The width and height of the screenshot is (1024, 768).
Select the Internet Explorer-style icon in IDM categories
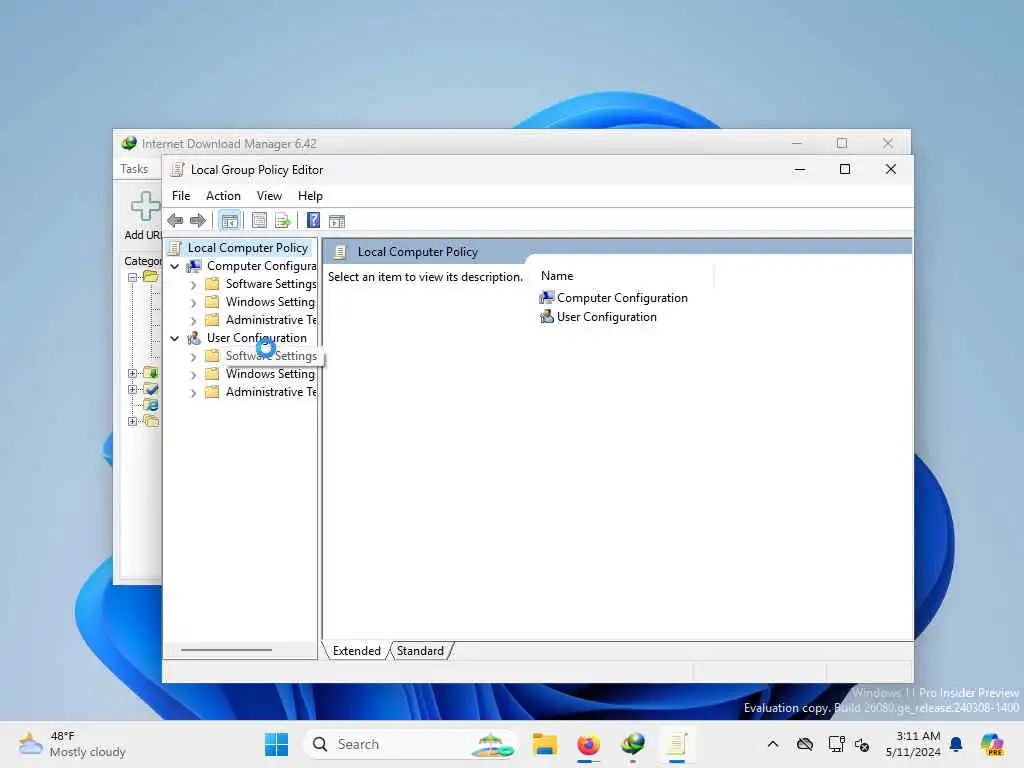tap(151, 405)
